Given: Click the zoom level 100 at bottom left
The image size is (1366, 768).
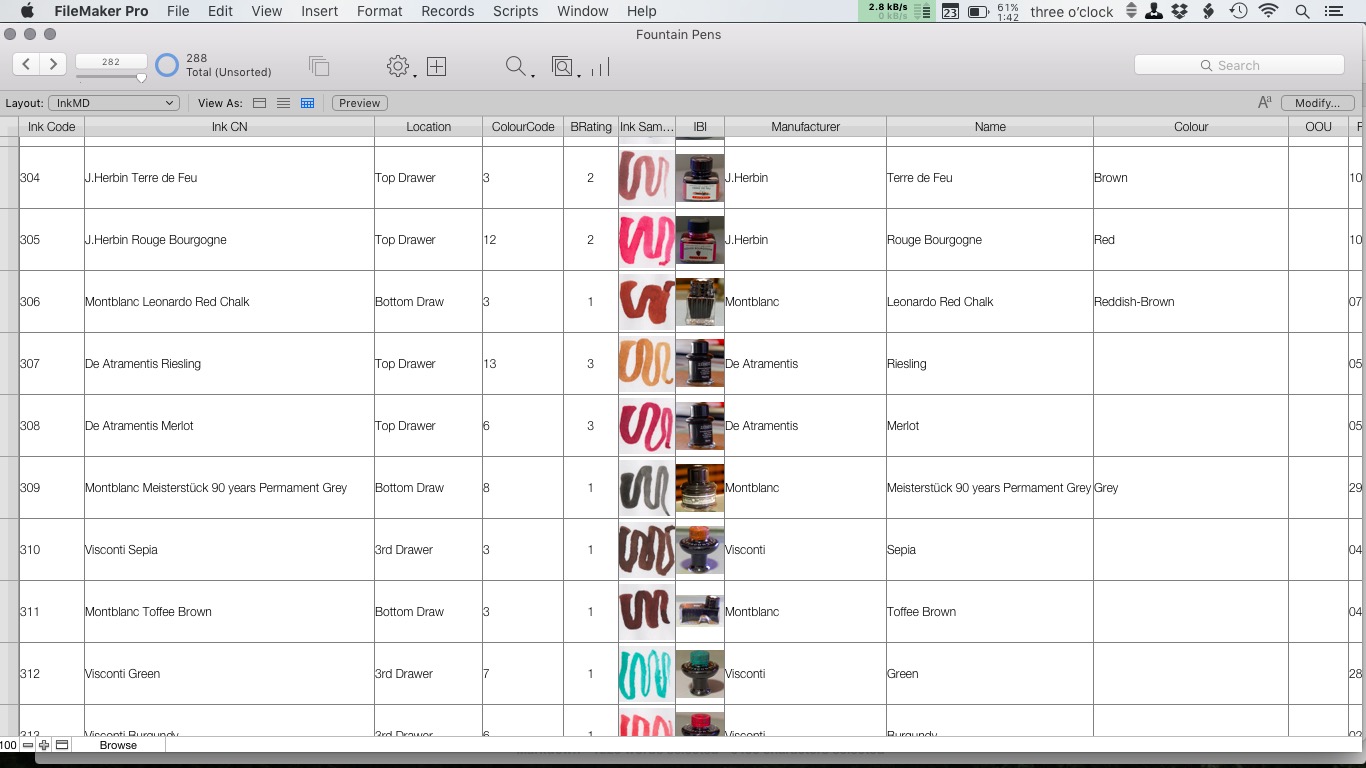Looking at the screenshot, I should click(9, 745).
